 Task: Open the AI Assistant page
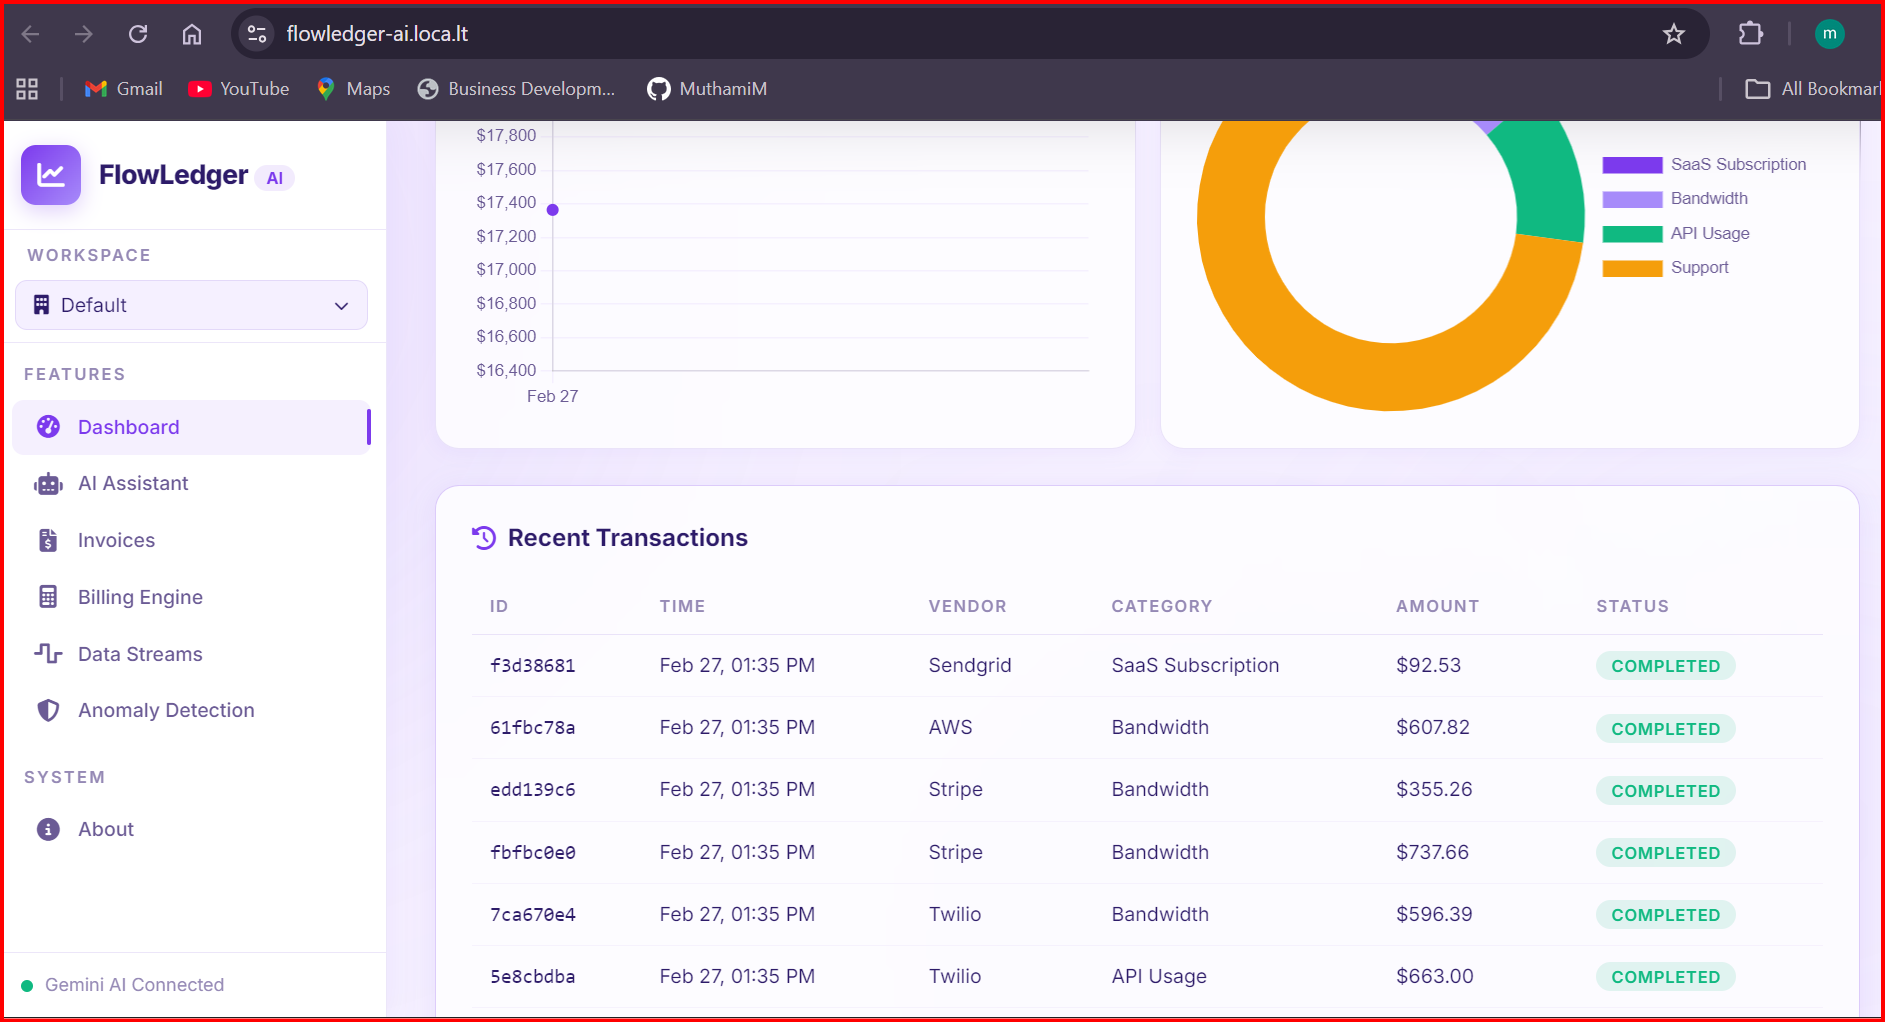click(x=191, y=484)
